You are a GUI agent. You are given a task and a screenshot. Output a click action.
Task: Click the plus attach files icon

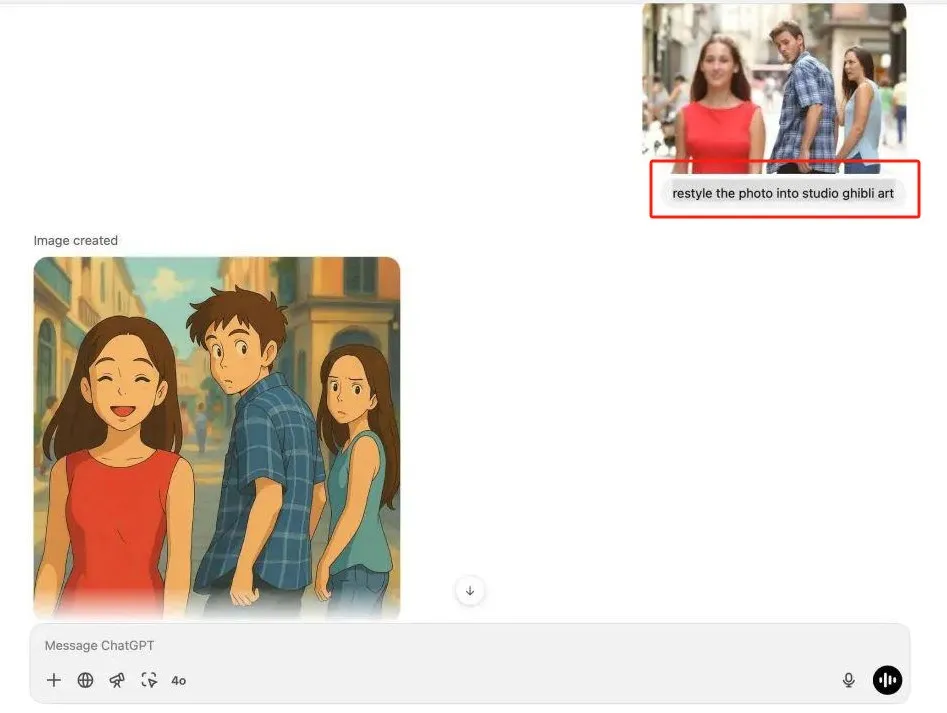[54, 680]
